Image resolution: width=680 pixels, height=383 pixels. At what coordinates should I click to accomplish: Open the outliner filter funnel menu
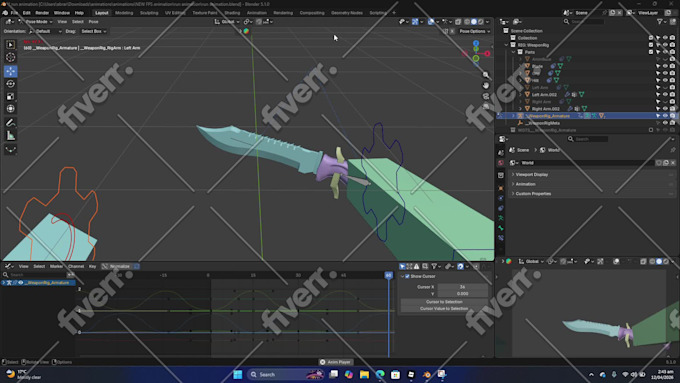click(x=661, y=21)
